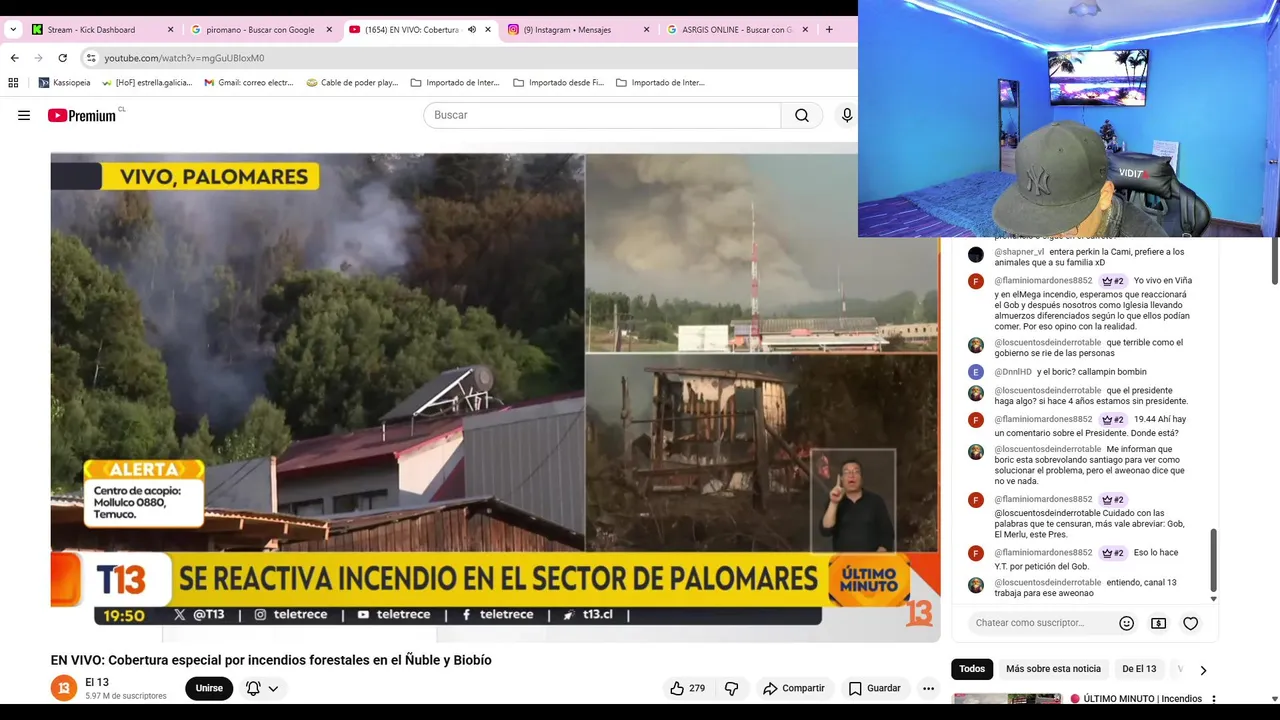
Task: Go back in browser history
Action: (14, 58)
